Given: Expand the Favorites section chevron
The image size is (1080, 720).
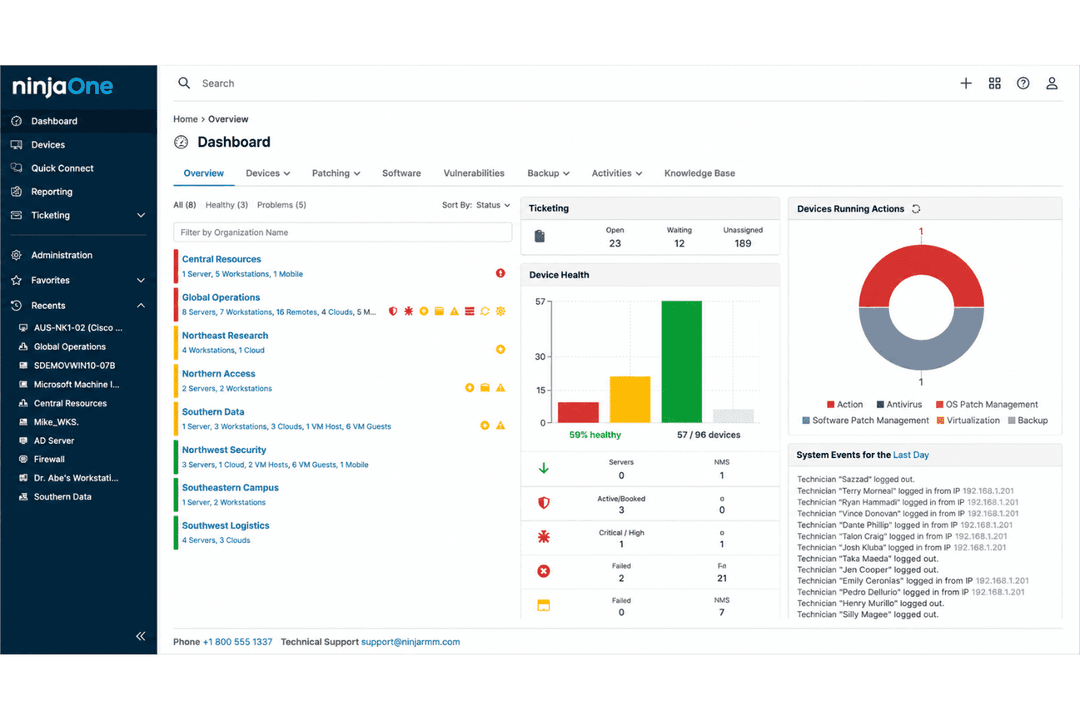Looking at the screenshot, I should click(x=141, y=280).
